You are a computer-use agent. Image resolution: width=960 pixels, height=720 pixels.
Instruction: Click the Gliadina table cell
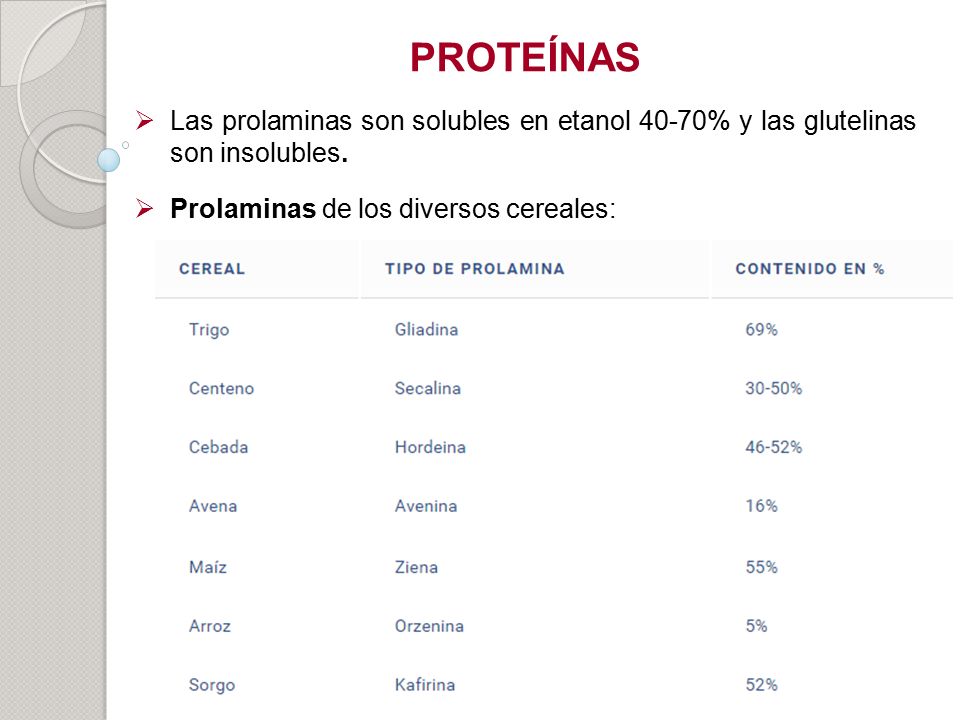426,329
